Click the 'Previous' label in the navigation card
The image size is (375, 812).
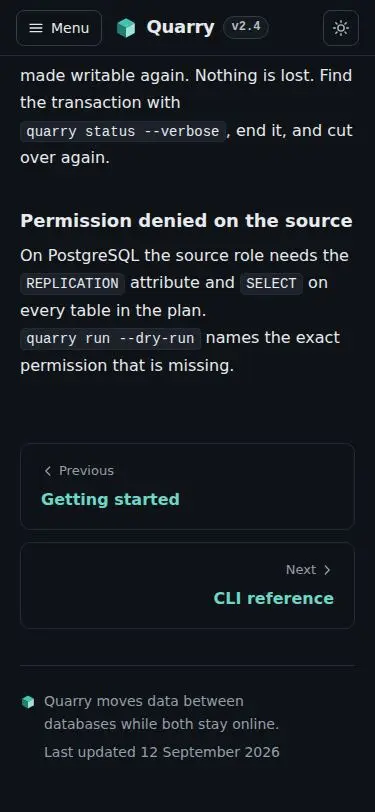[x=86, y=471]
